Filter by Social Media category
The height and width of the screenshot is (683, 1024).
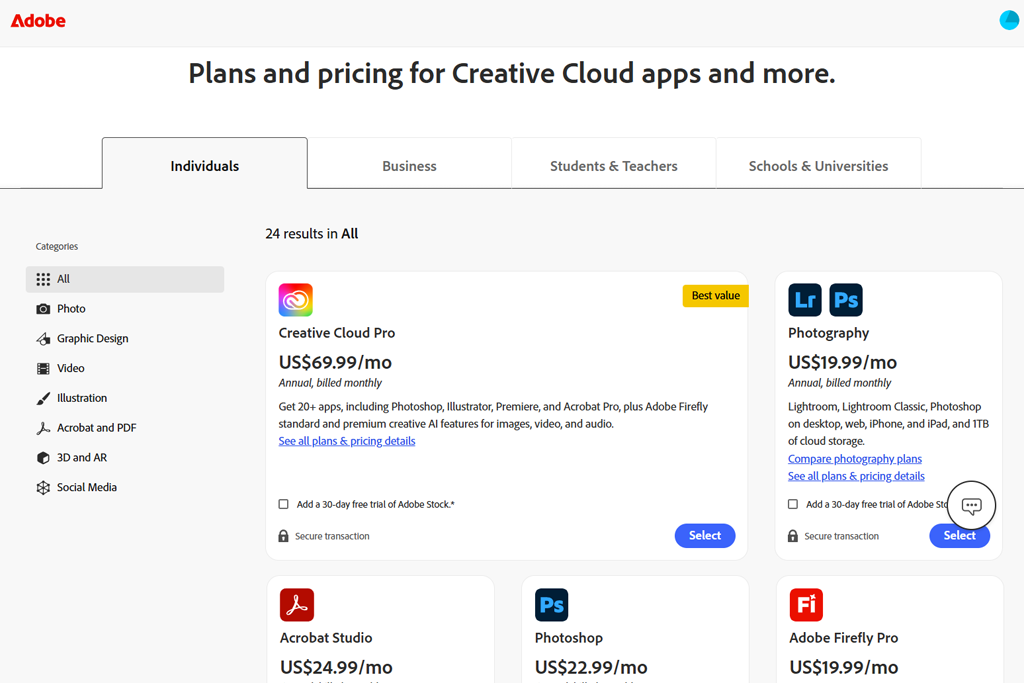(x=125, y=488)
